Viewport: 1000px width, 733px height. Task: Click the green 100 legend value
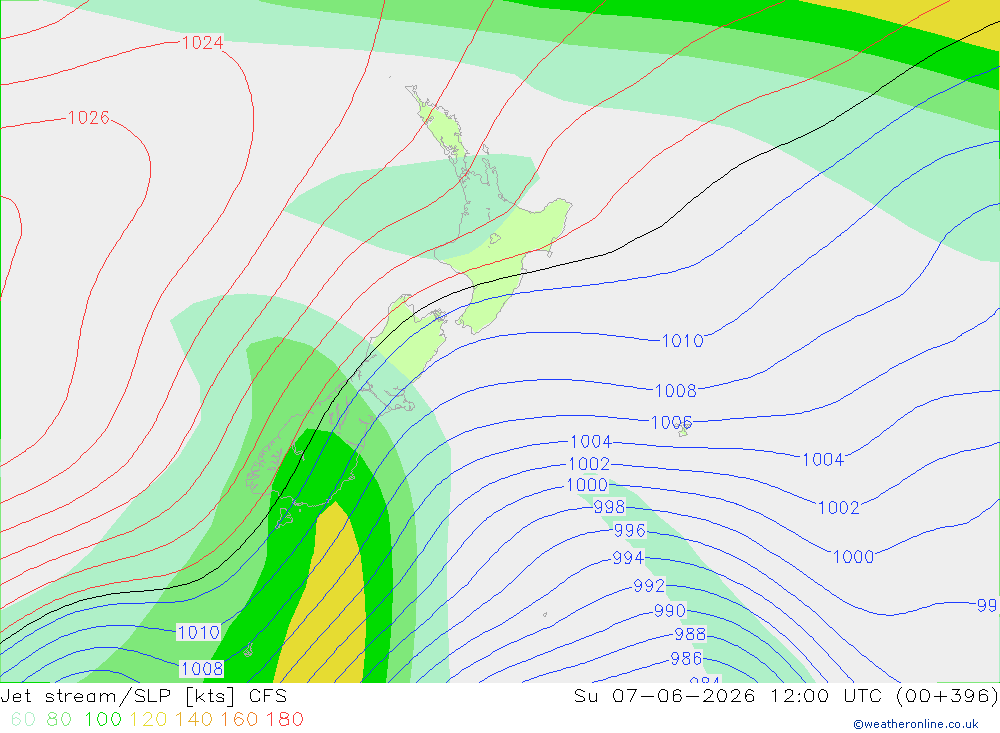(103, 720)
